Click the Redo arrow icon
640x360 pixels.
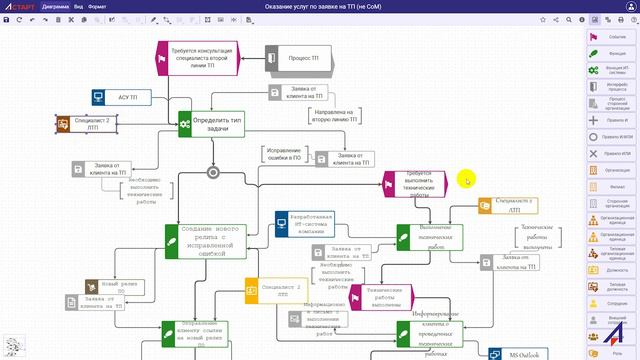point(45,20)
